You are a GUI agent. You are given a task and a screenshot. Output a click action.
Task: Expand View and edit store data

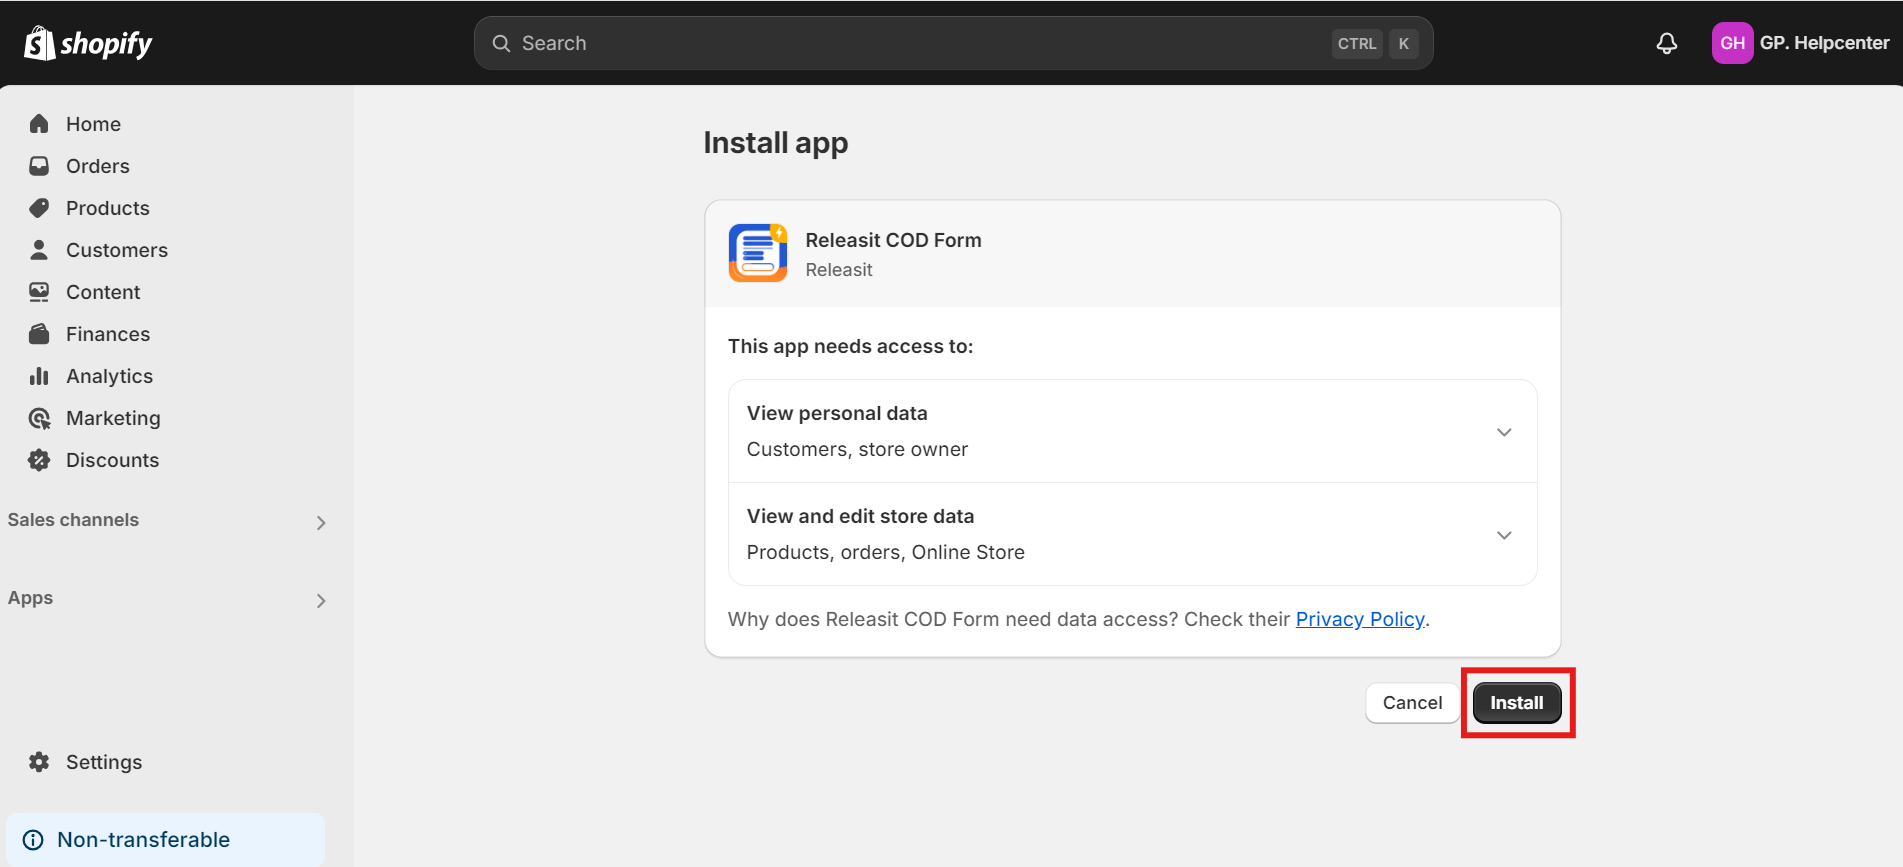click(x=1503, y=535)
